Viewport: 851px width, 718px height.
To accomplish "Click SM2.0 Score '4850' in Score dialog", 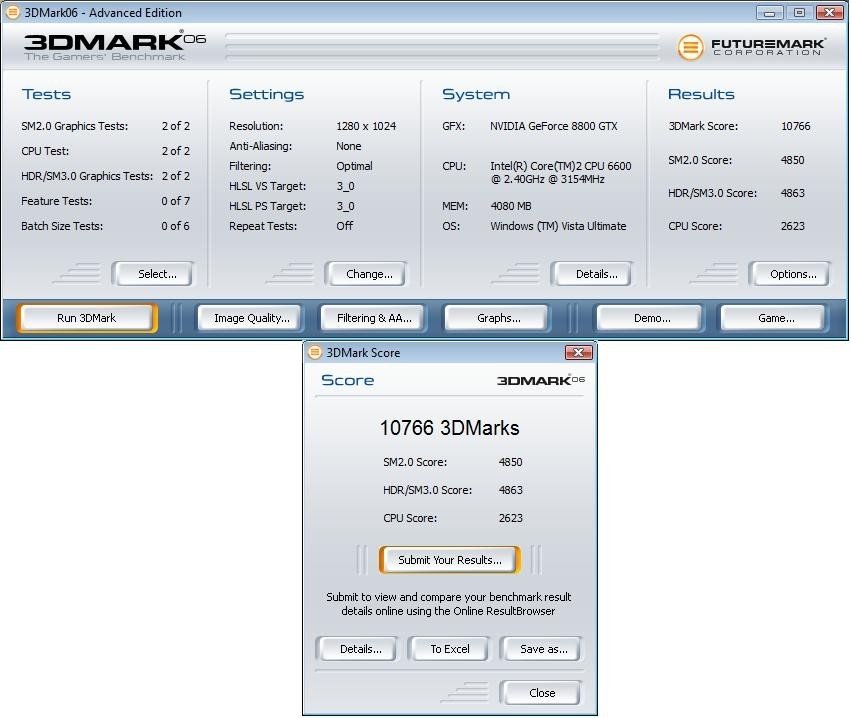I will tap(510, 462).
